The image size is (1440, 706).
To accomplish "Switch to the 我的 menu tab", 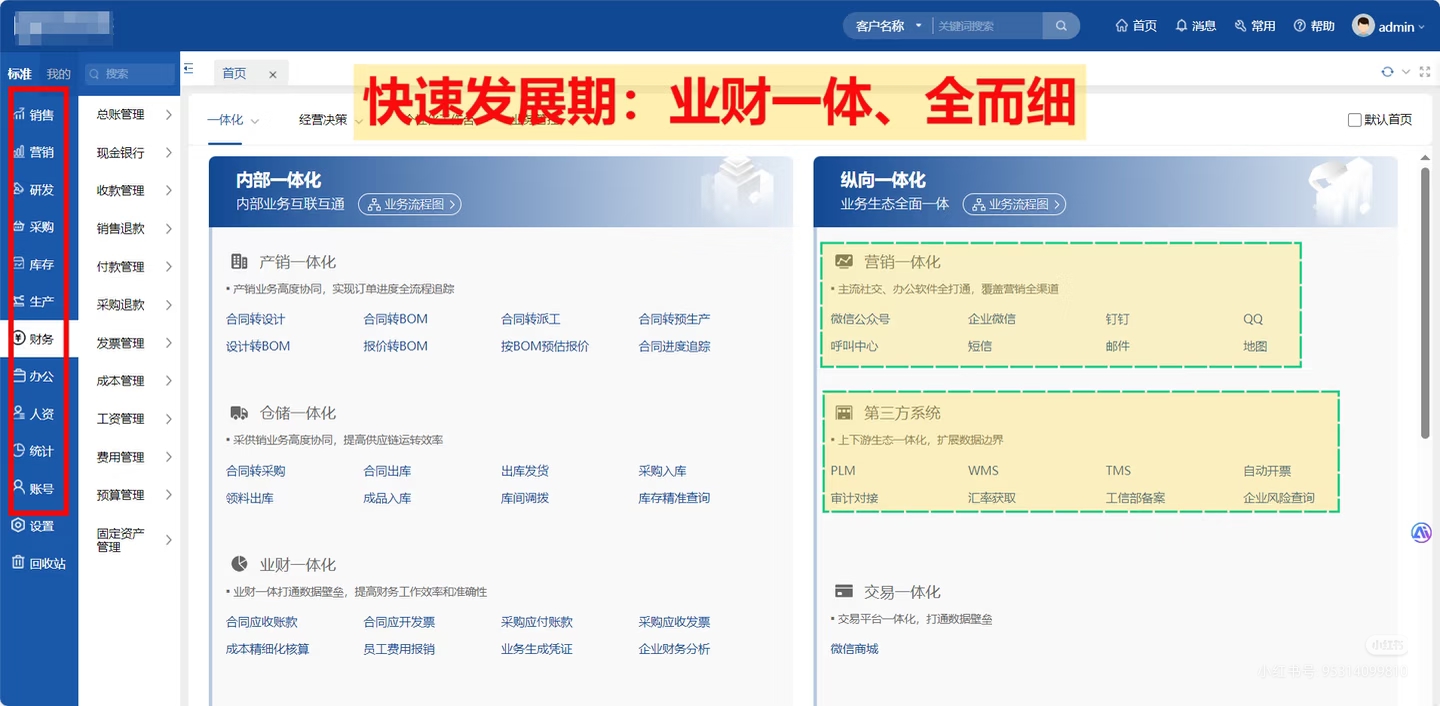I will point(59,74).
